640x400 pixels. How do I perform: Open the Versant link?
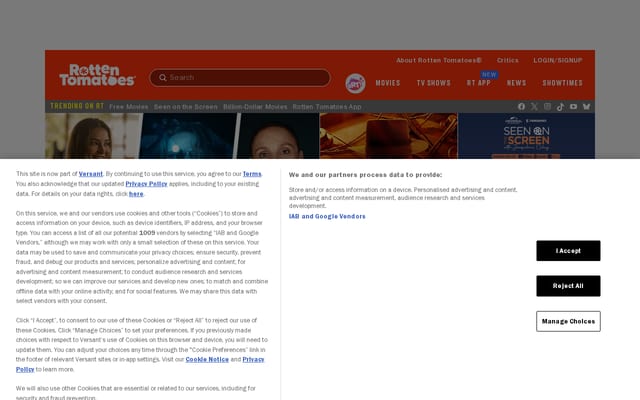click(x=91, y=174)
